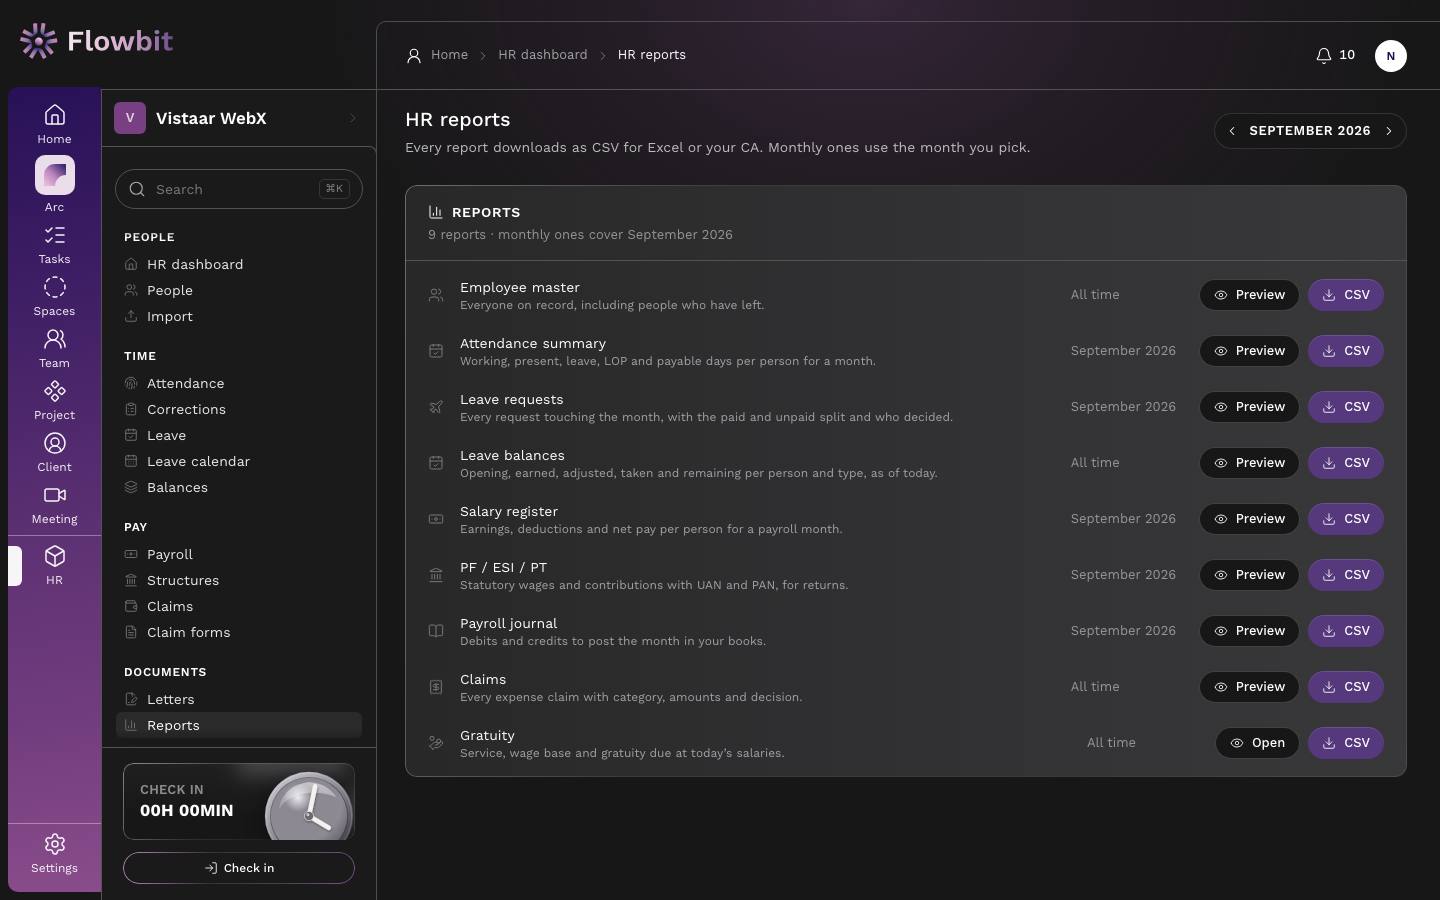
Task: Click the SEPTEMBER 2026 month label
Action: click(x=1310, y=131)
